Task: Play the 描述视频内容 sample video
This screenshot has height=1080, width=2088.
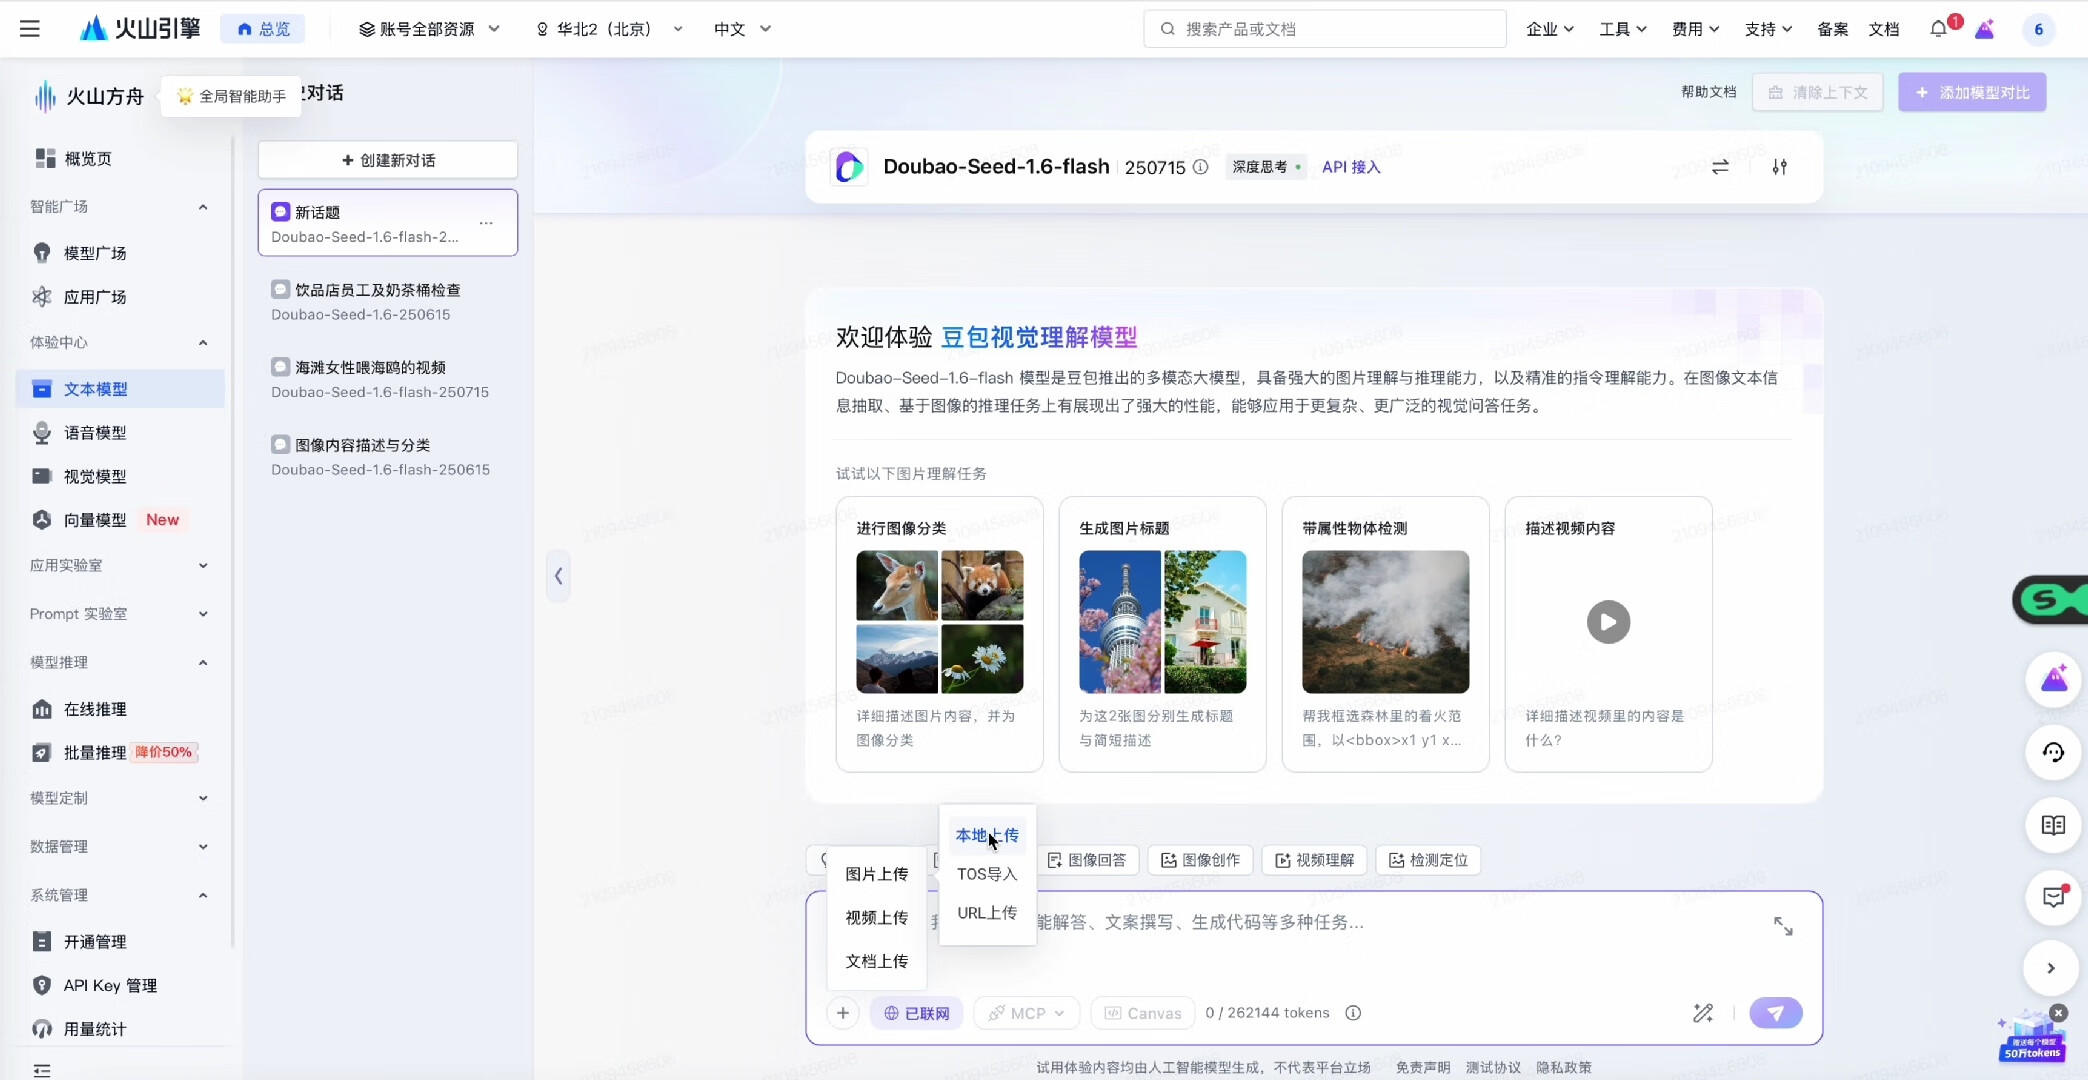Action: tap(1608, 622)
